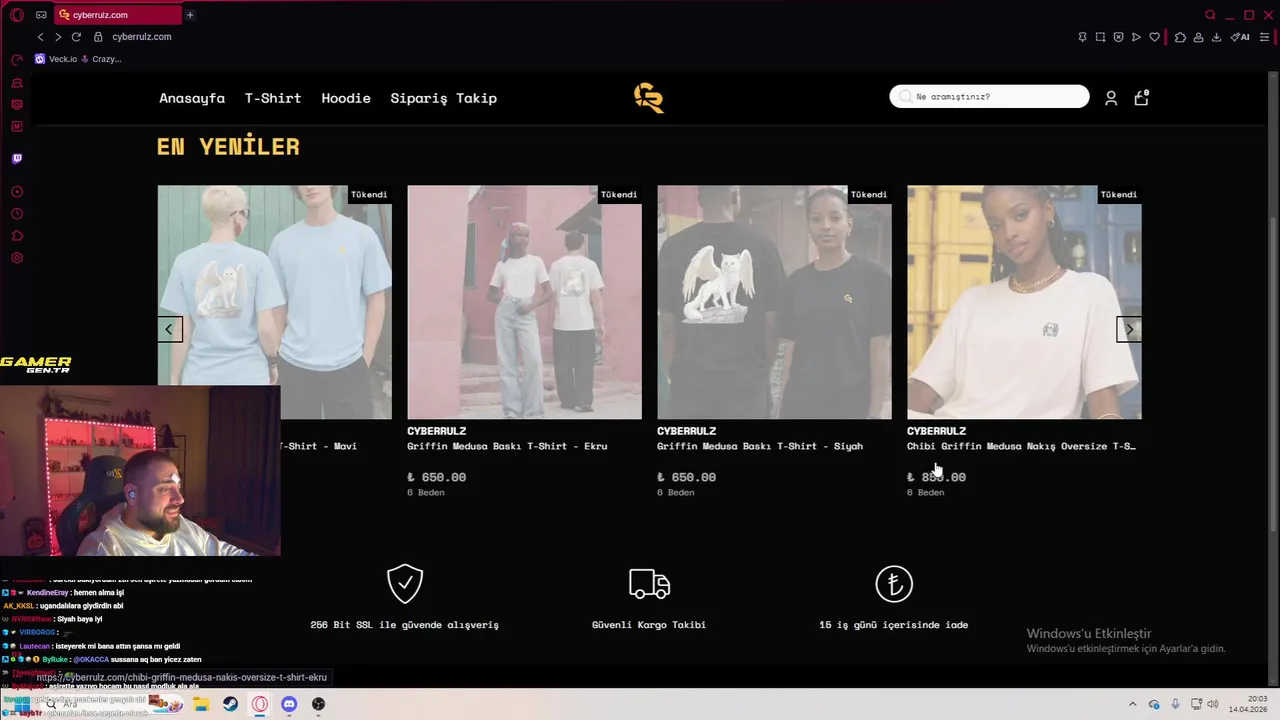Open the Crazy... bookmark

click(101, 59)
